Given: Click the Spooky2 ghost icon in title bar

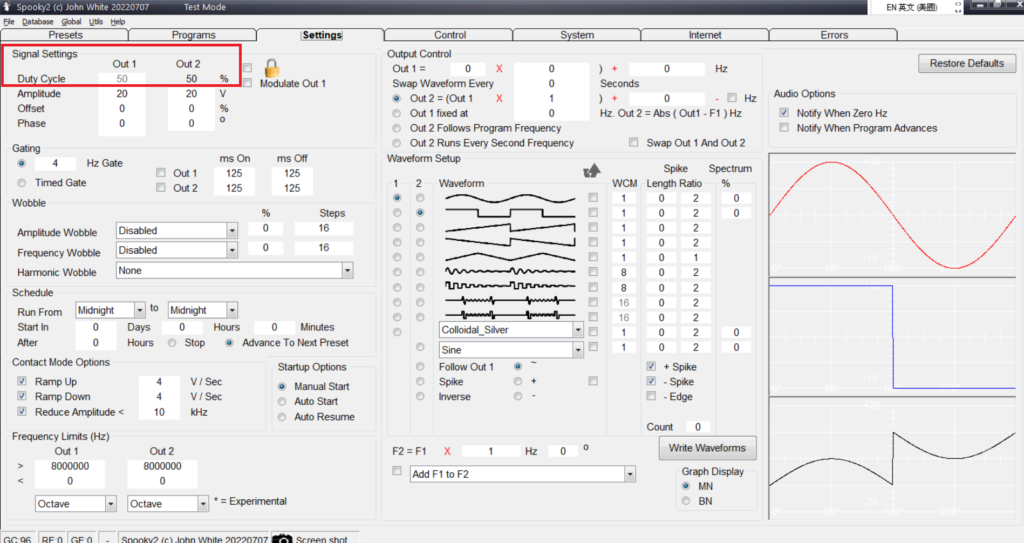Looking at the screenshot, I should [x=8, y=7].
